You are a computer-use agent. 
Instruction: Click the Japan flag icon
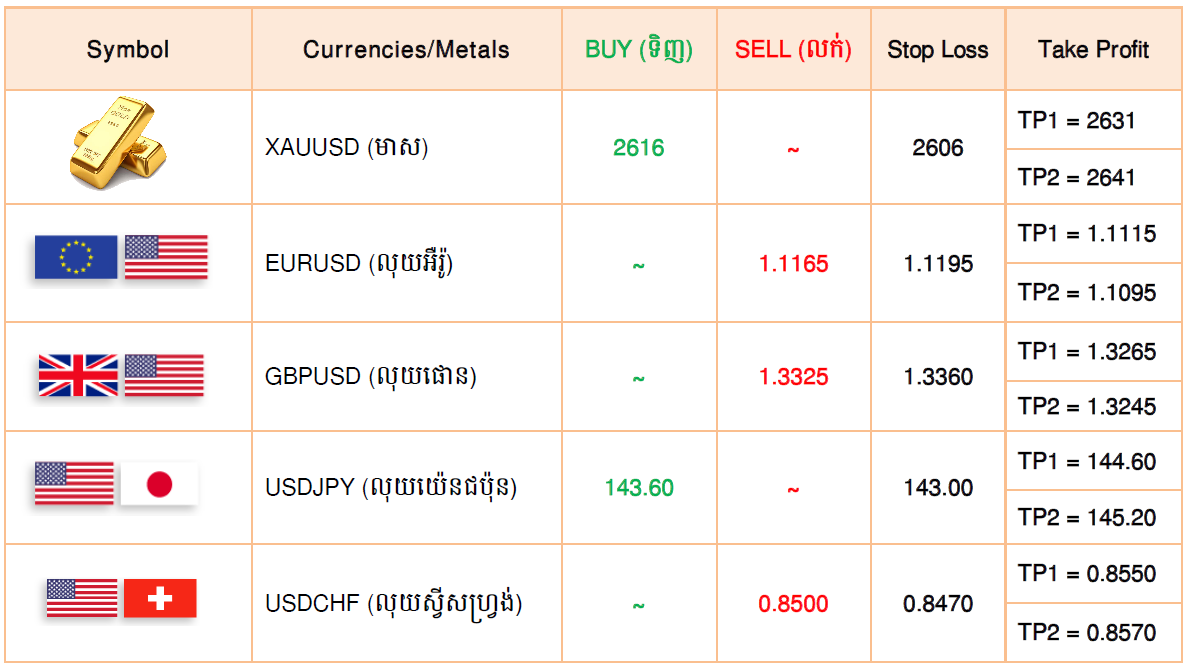(159, 484)
